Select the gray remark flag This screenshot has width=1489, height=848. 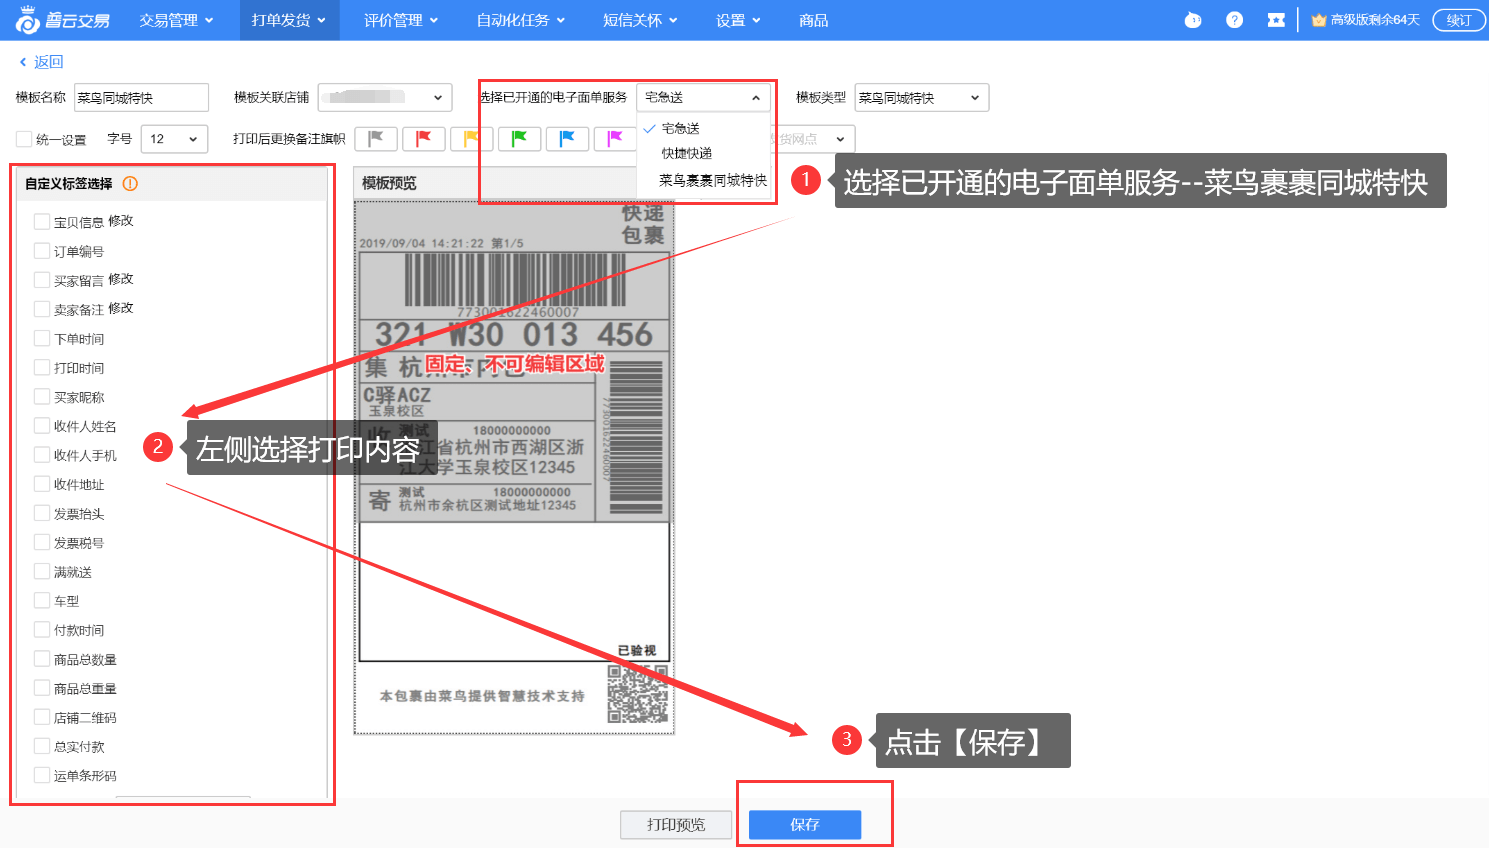click(376, 139)
